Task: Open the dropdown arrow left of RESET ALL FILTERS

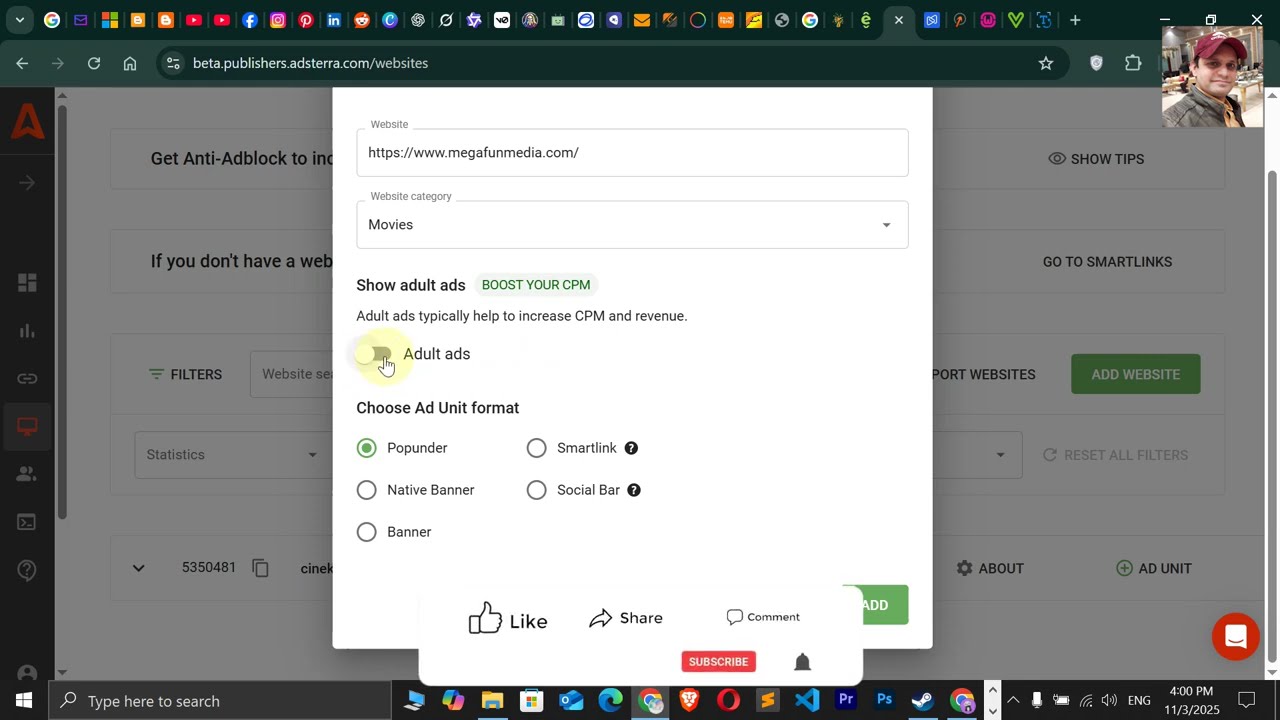Action: (1000, 455)
